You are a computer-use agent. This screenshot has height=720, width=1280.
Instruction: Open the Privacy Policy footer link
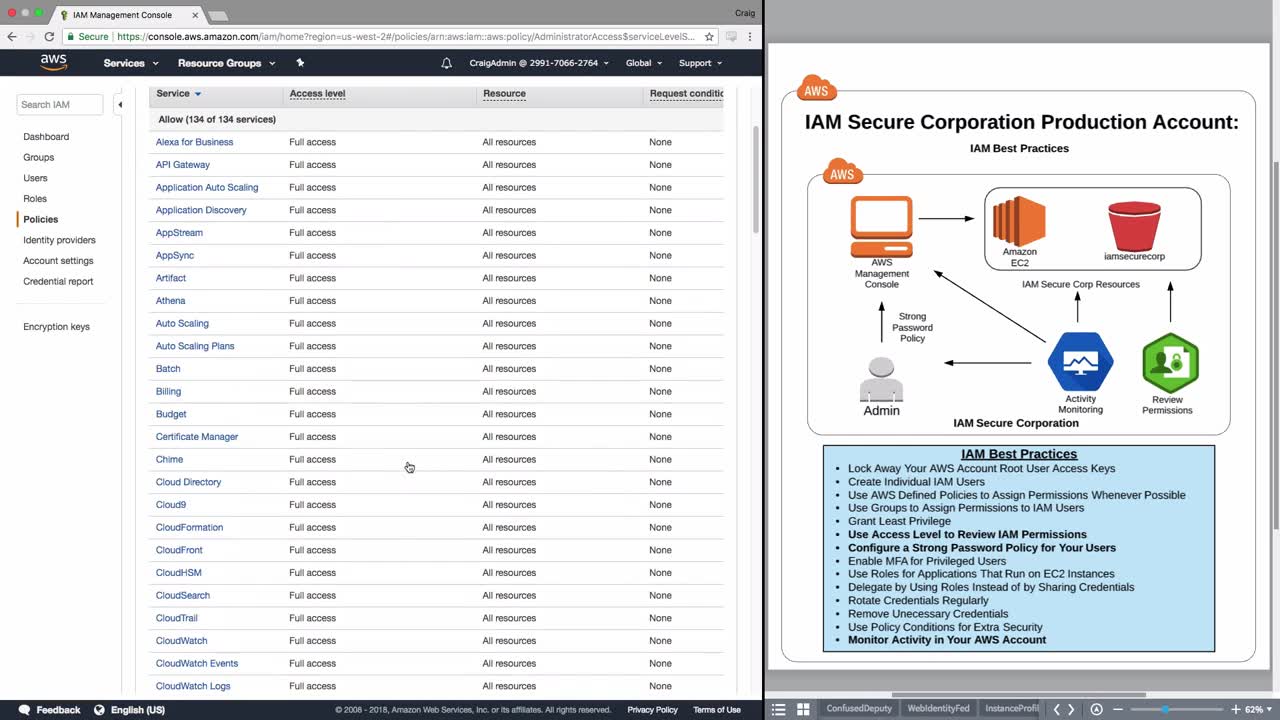click(652, 710)
